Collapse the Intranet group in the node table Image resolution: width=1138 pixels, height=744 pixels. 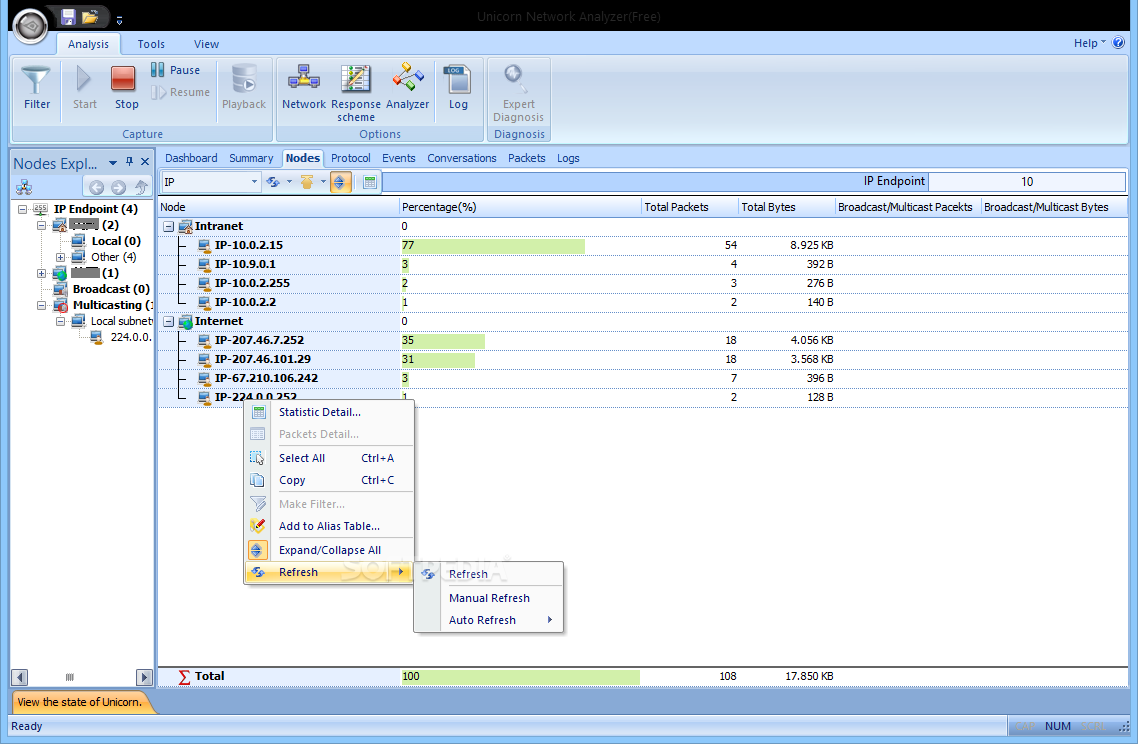click(x=168, y=226)
